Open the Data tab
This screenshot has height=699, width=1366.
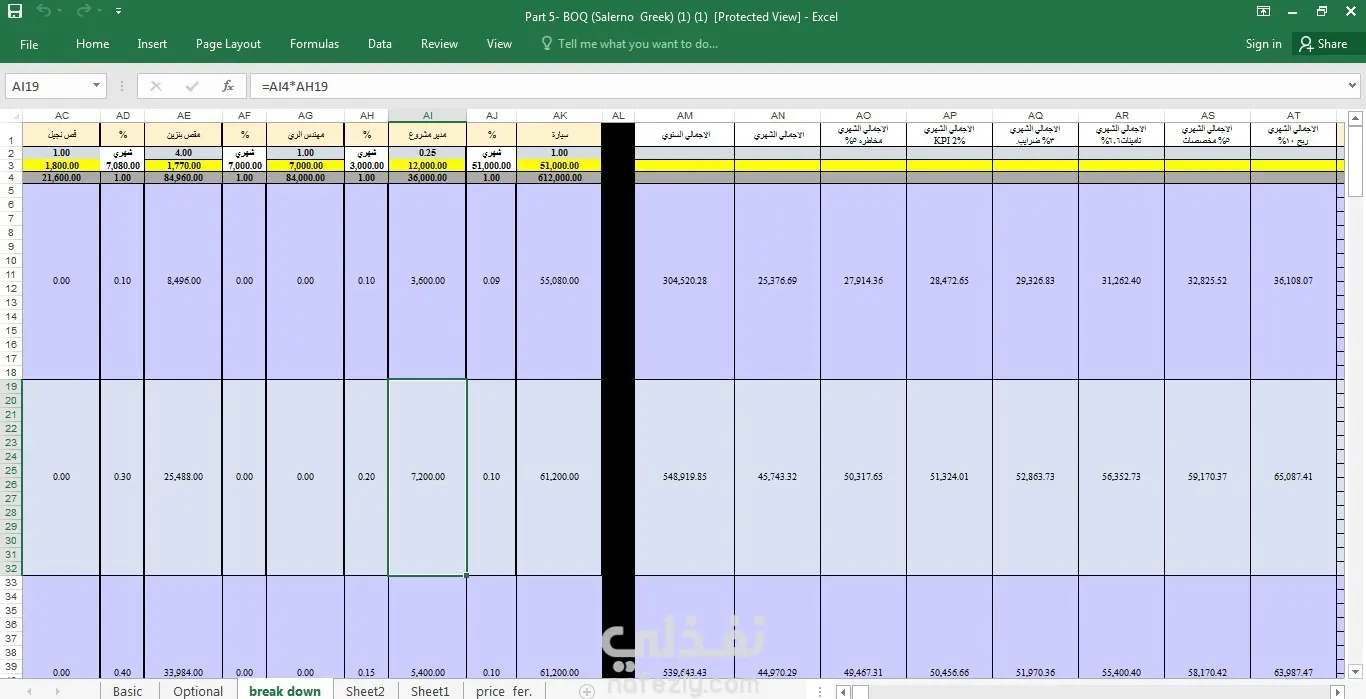379,44
